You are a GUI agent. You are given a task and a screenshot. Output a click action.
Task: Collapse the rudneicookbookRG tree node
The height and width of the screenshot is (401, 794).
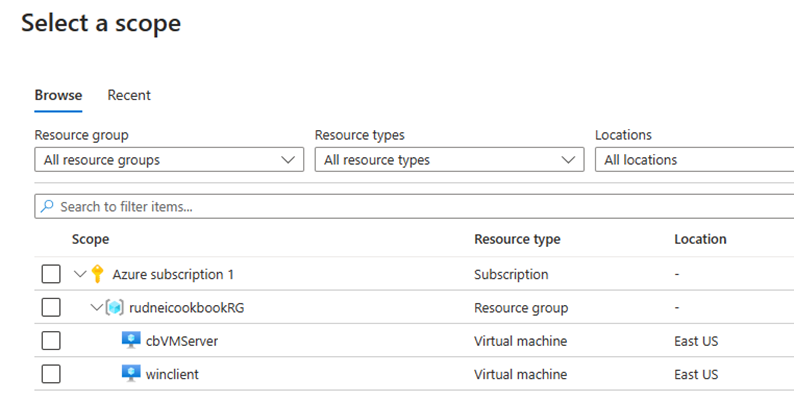[x=97, y=308]
